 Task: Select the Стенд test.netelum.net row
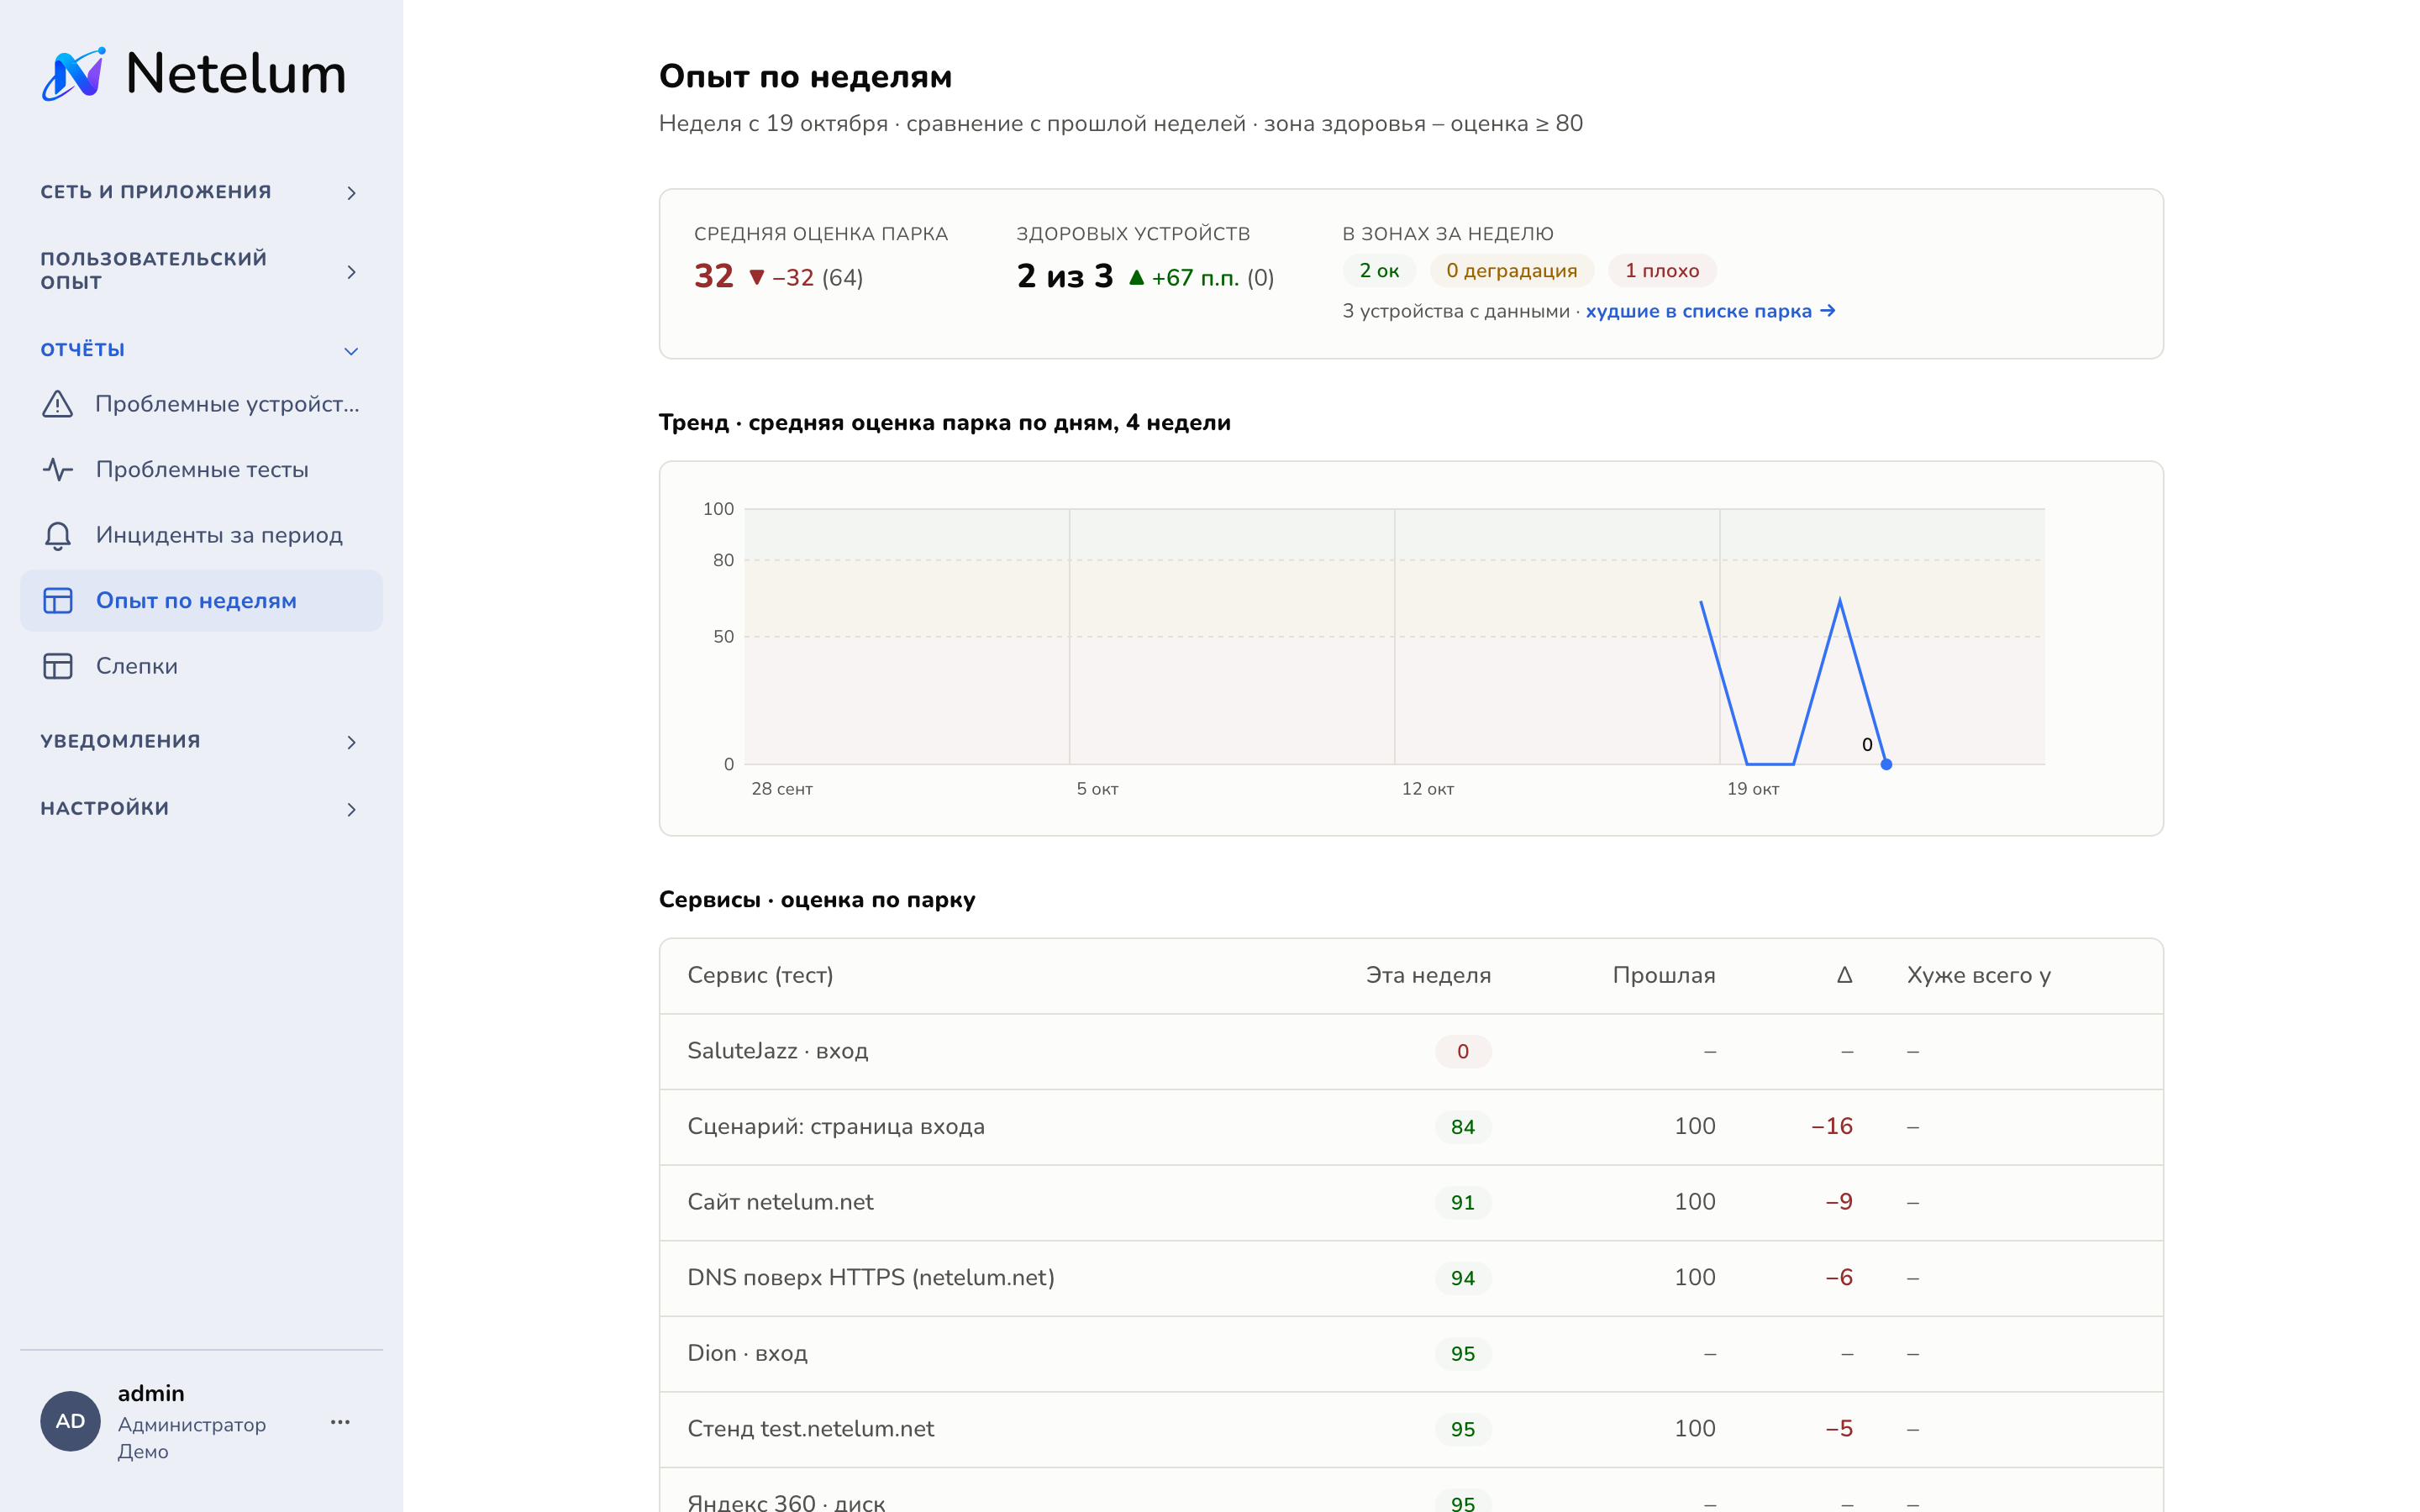[1411, 1429]
